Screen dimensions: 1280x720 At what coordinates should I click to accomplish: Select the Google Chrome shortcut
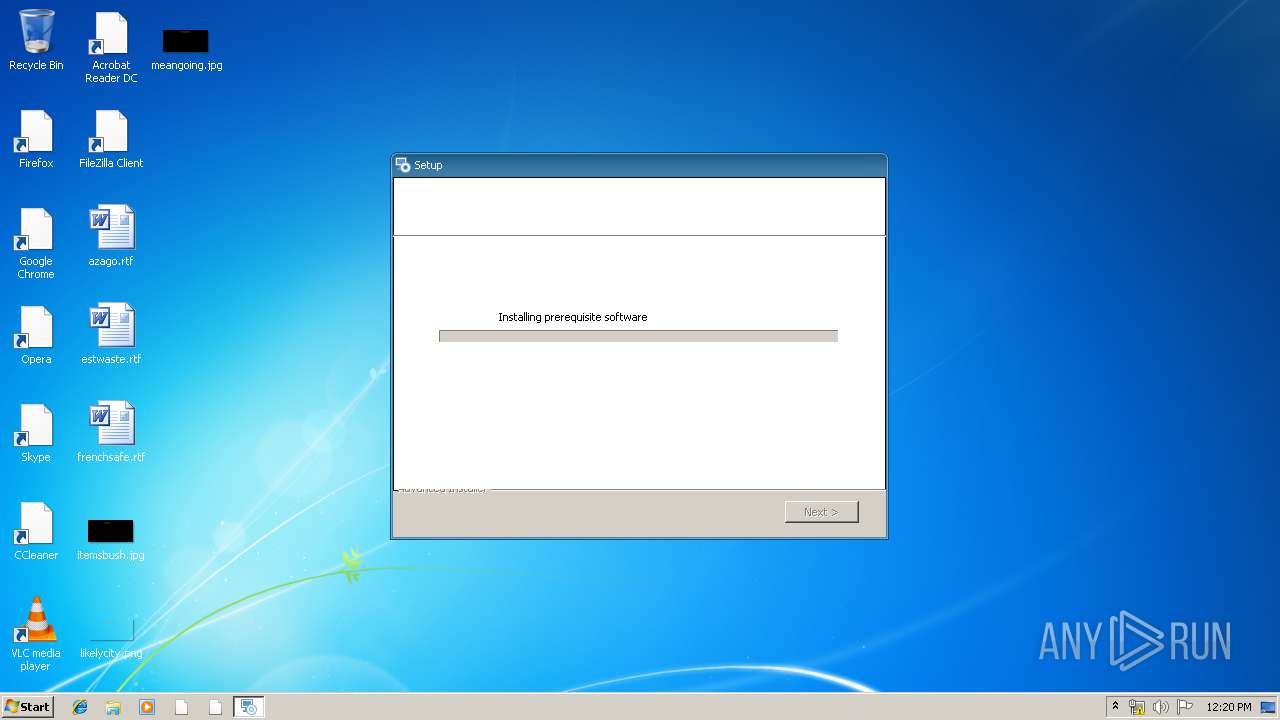click(36, 243)
